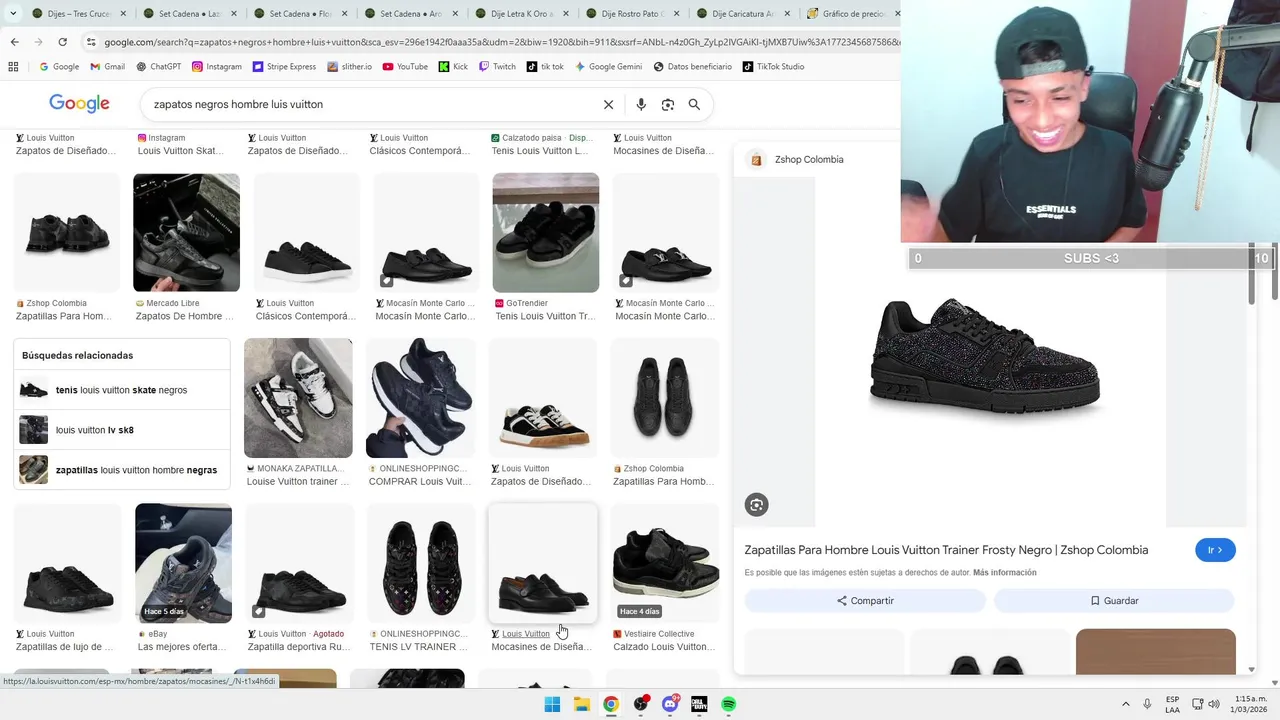
Task: Open the Google Gemini bookmark
Action: [608, 67]
